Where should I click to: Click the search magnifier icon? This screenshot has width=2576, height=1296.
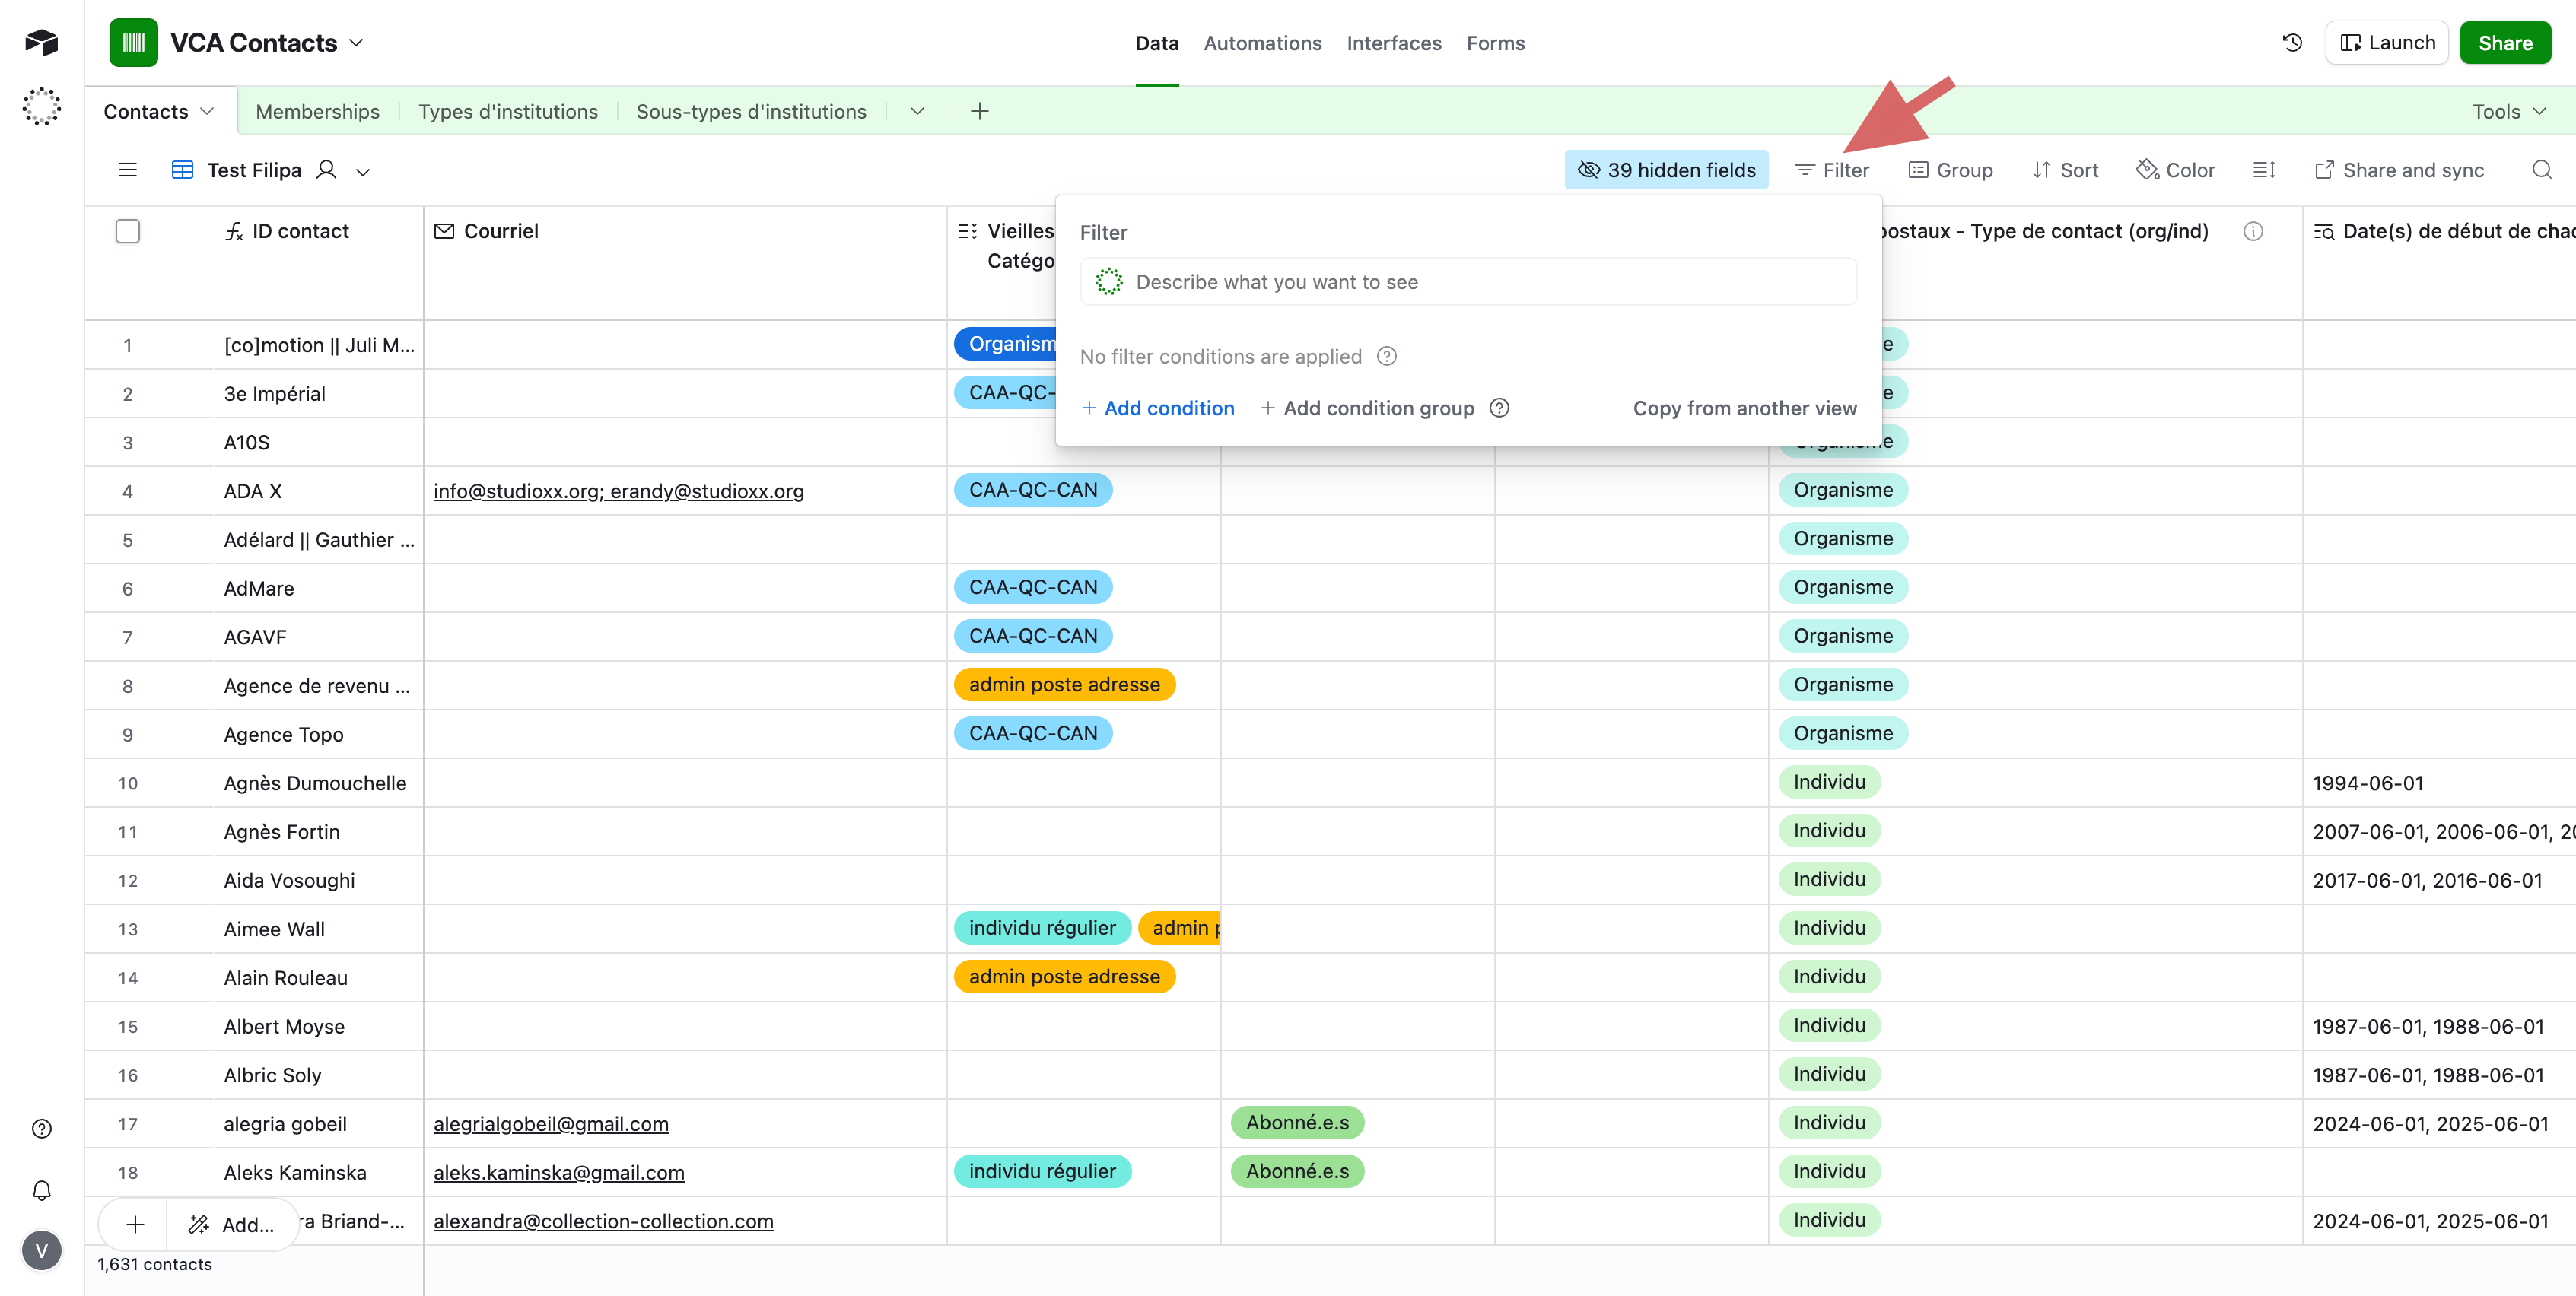(2541, 170)
